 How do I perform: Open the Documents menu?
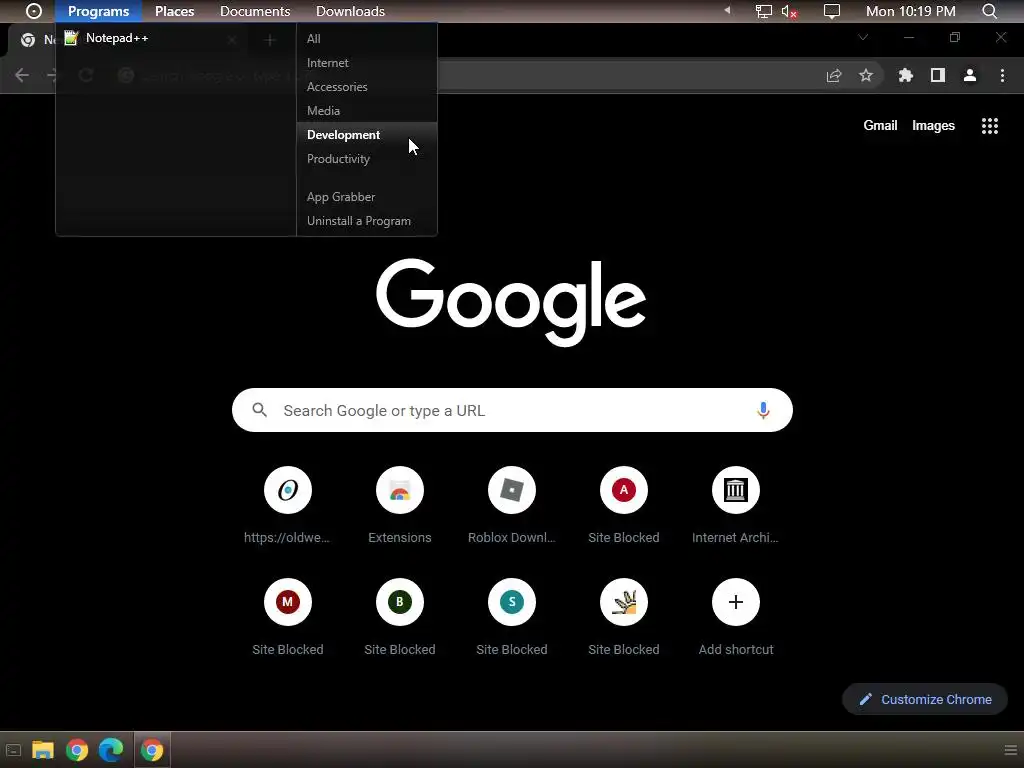[255, 11]
